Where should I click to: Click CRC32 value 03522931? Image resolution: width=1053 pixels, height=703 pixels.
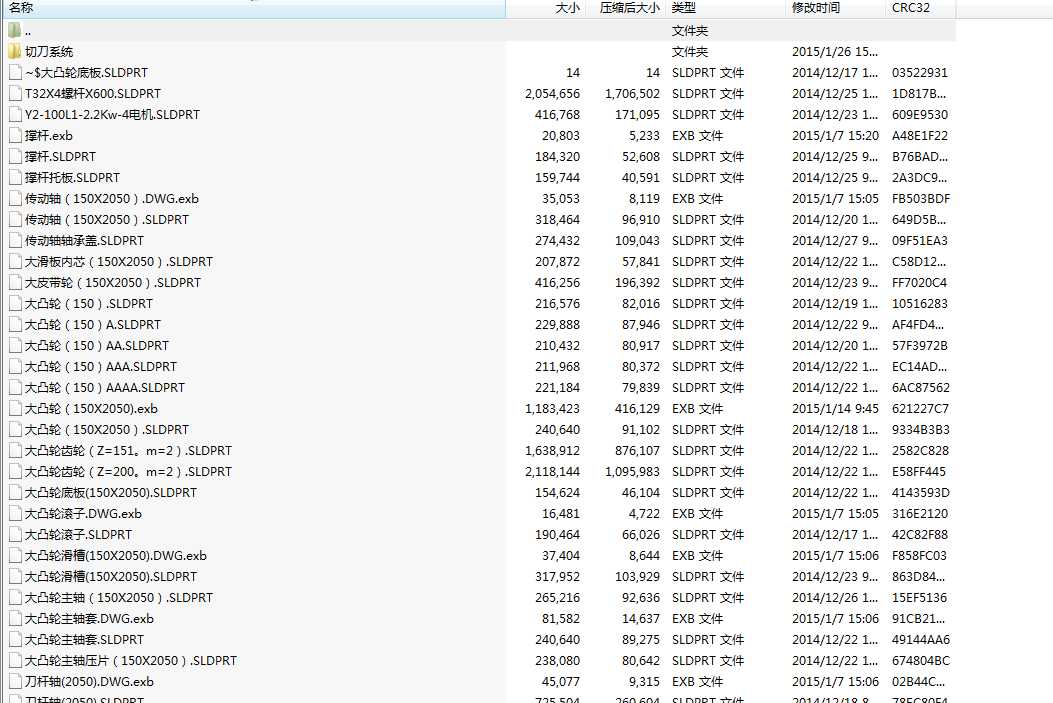click(x=919, y=73)
